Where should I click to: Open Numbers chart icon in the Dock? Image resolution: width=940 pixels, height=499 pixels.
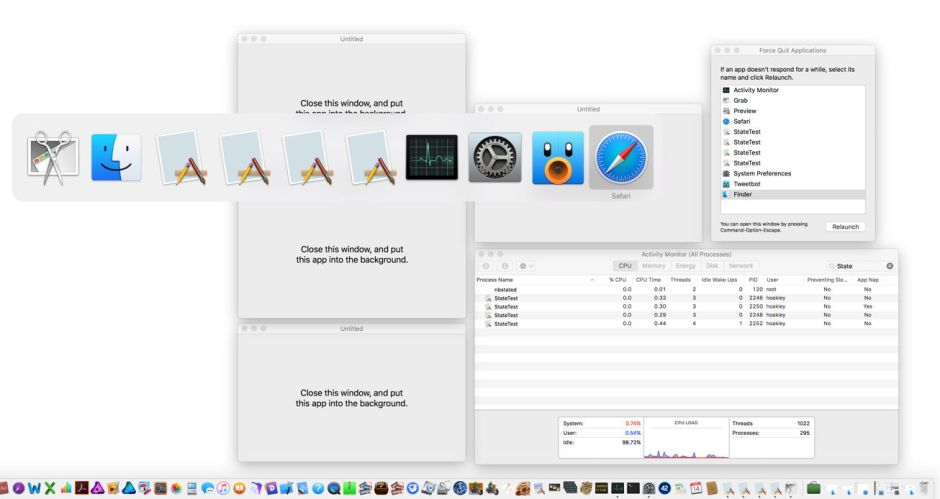(66, 488)
